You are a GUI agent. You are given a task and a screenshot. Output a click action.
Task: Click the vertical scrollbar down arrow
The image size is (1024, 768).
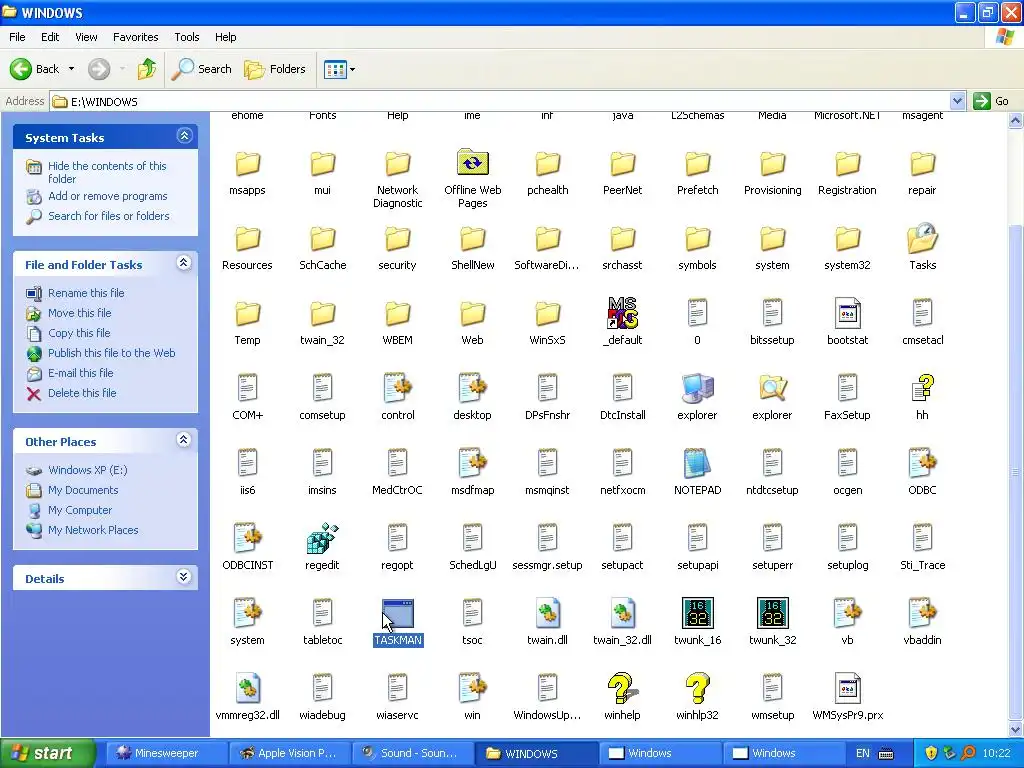click(1016, 729)
